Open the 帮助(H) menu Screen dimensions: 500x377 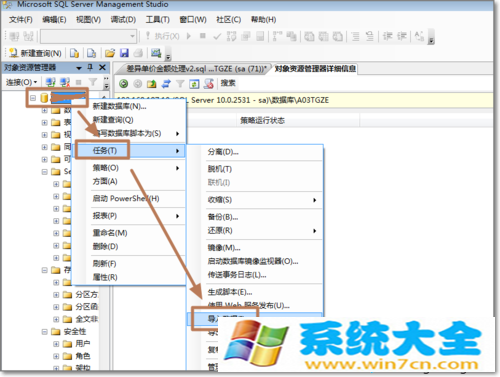point(263,19)
